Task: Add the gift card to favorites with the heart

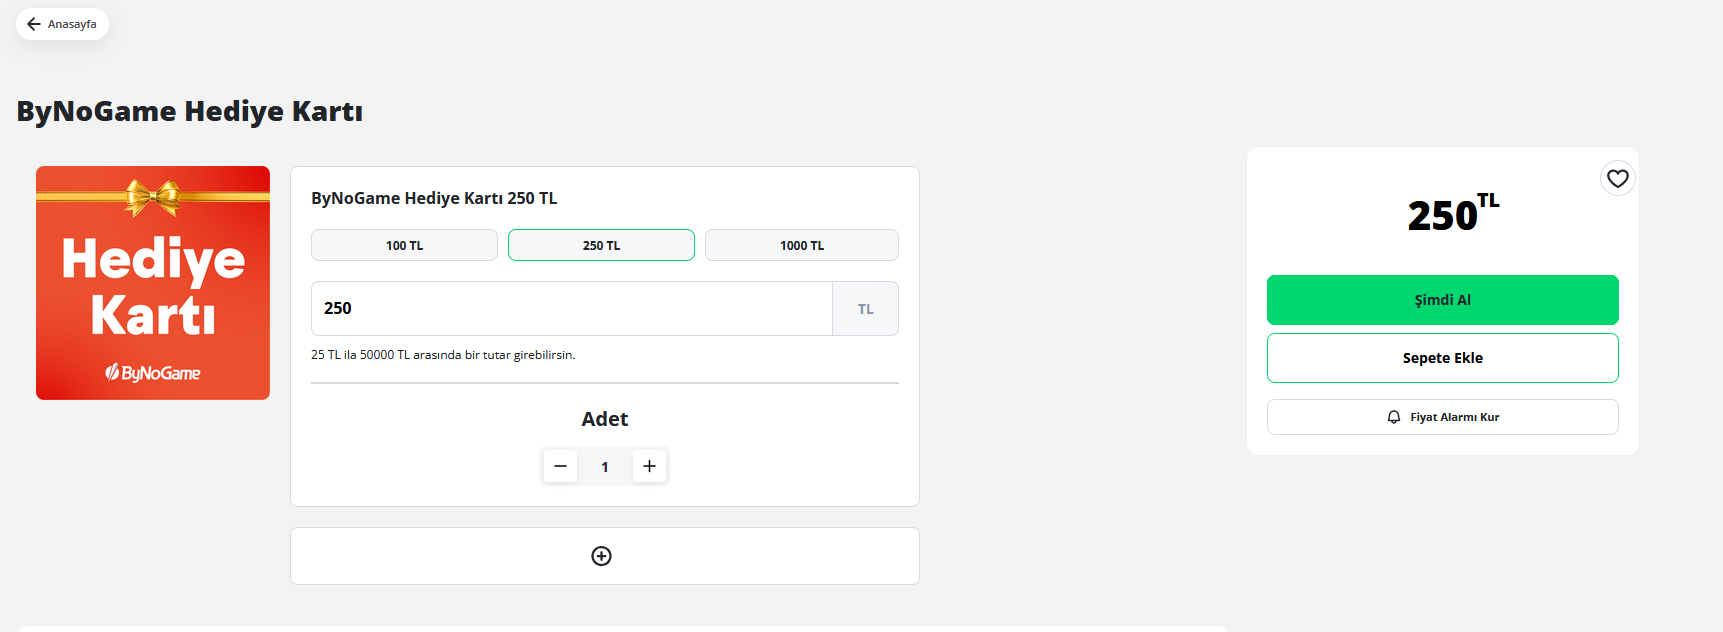Action: coord(1617,179)
